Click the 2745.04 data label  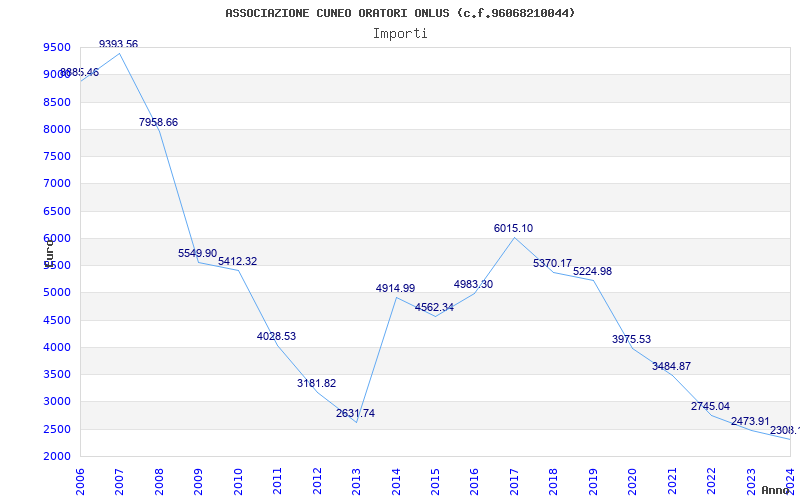pos(710,407)
